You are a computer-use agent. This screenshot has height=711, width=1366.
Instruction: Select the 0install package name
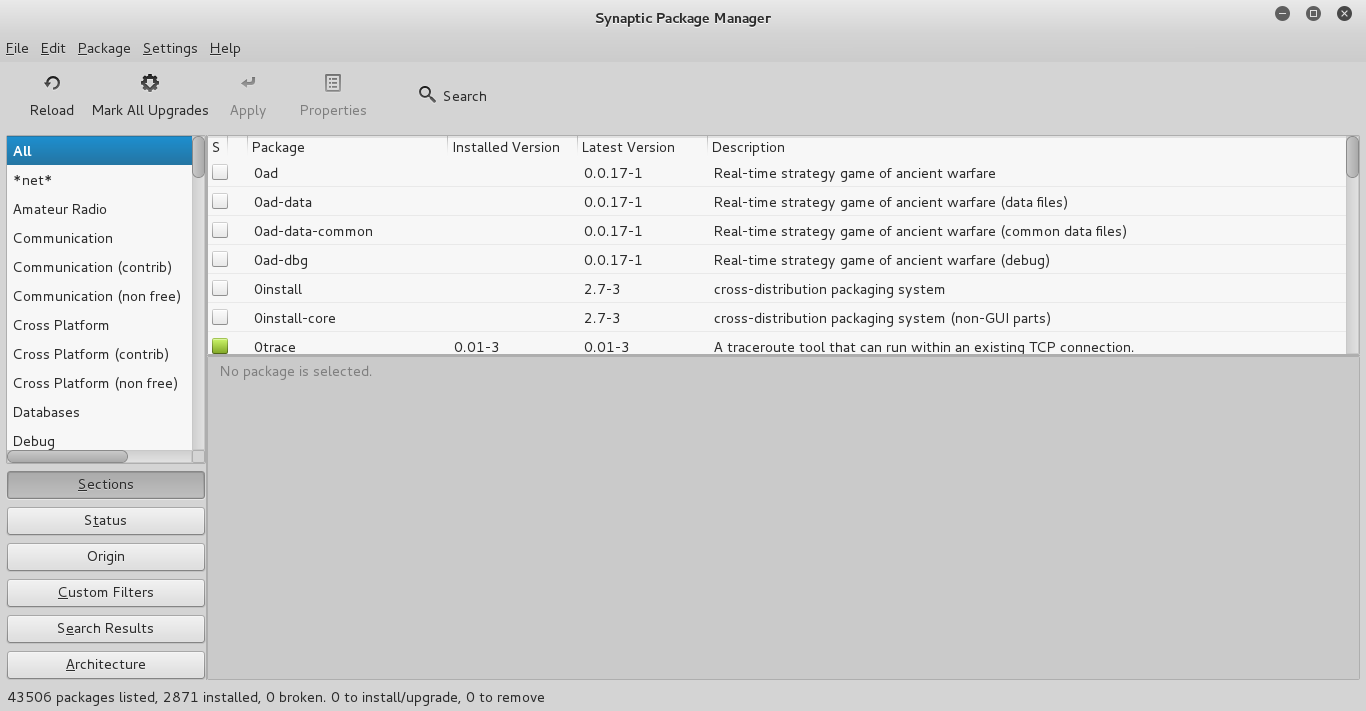pos(278,289)
